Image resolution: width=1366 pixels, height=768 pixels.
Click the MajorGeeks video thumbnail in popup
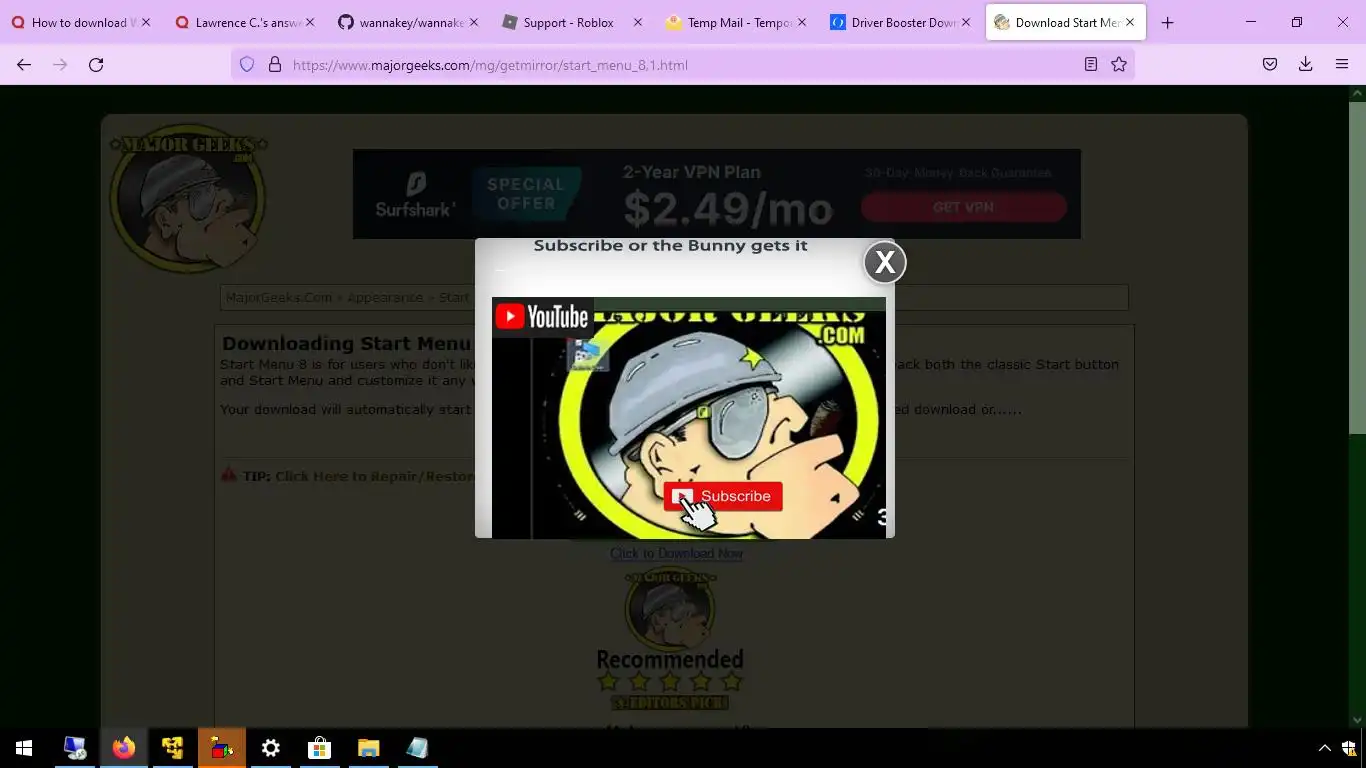click(x=689, y=418)
